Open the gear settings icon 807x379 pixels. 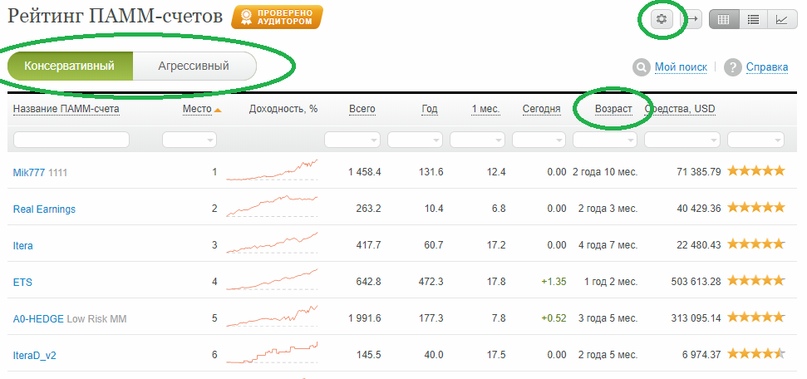(661, 20)
